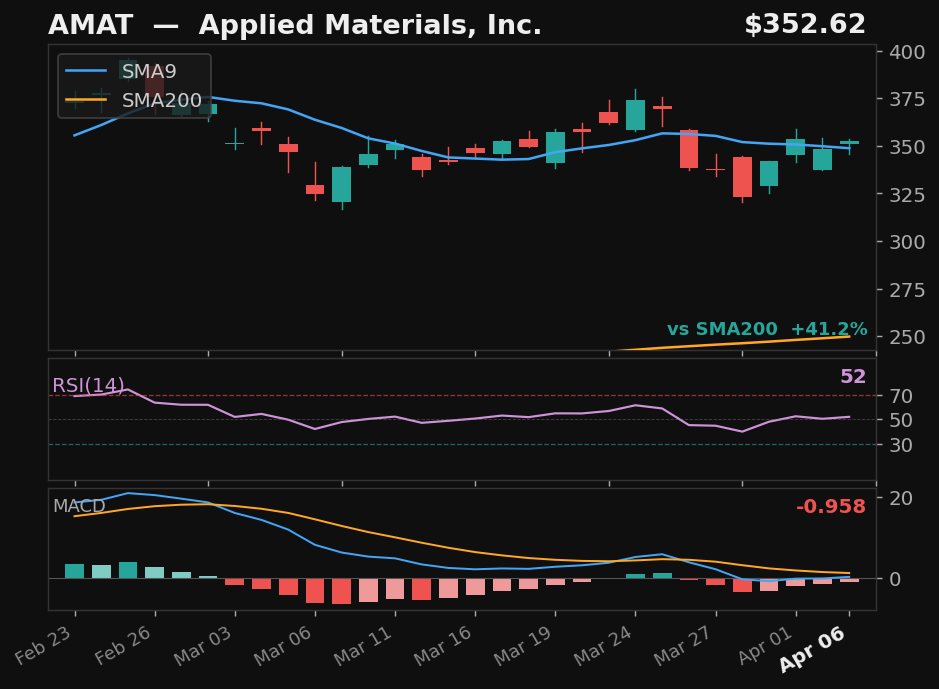Click the Mar 11 date label
This screenshot has height=689, width=939.
tap(363, 646)
